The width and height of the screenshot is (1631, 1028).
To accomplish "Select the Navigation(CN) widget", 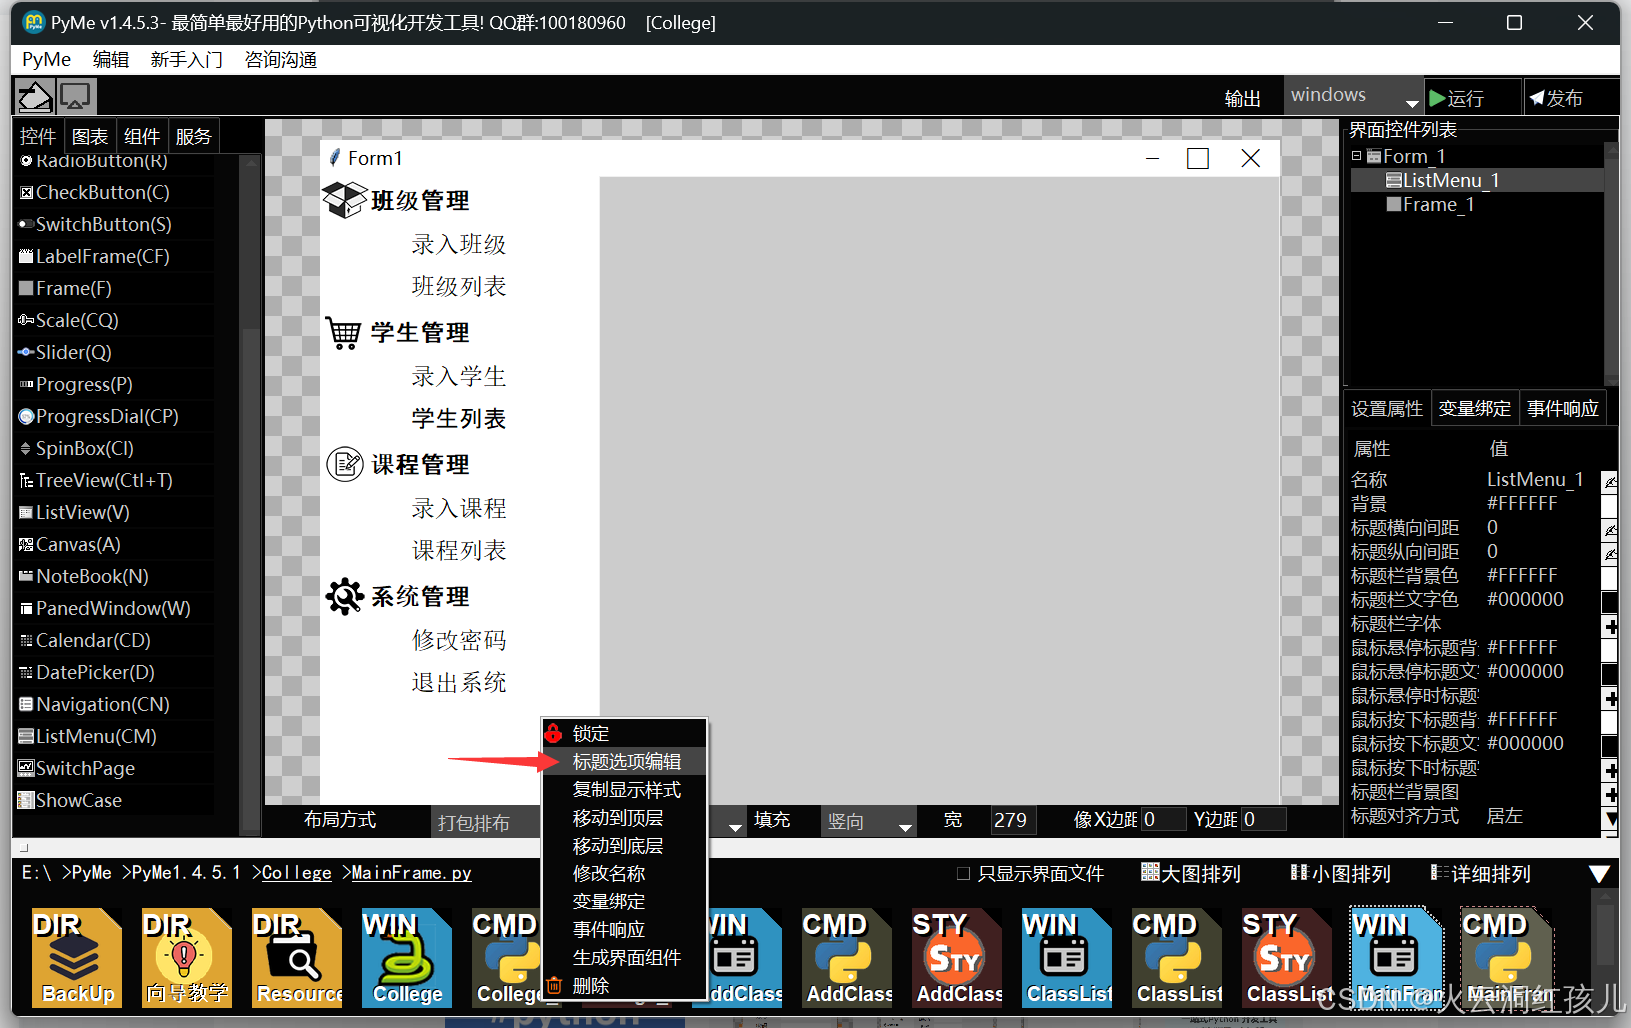I will click(95, 704).
